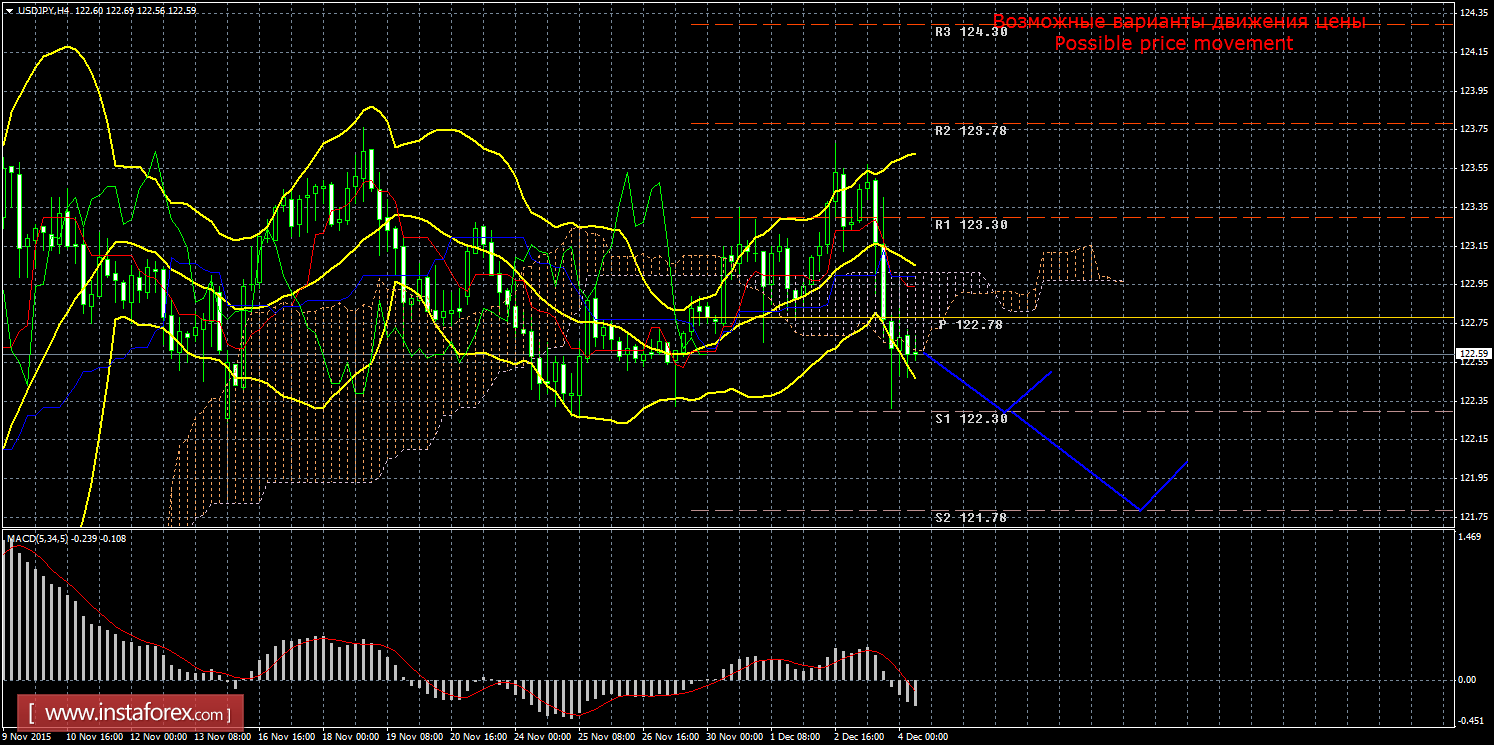
Task: Click the 30 Nov 00:00 time axis label
Action: pyautogui.click(x=735, y=737)
